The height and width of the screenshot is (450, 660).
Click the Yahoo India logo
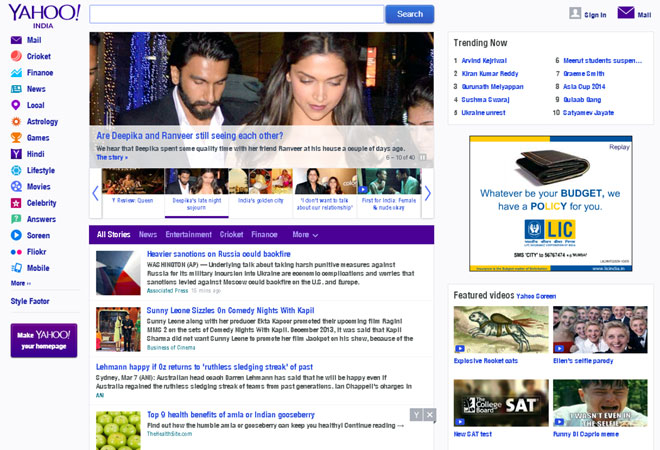[44, 16]
